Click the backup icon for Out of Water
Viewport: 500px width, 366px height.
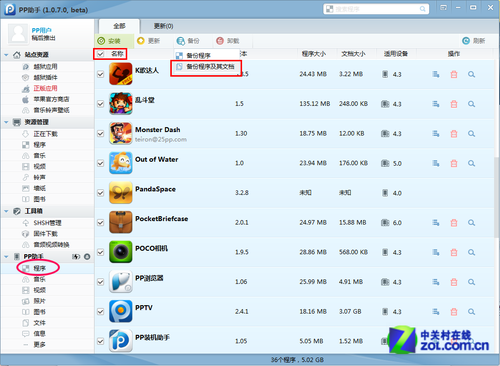(x=436, y=163)
